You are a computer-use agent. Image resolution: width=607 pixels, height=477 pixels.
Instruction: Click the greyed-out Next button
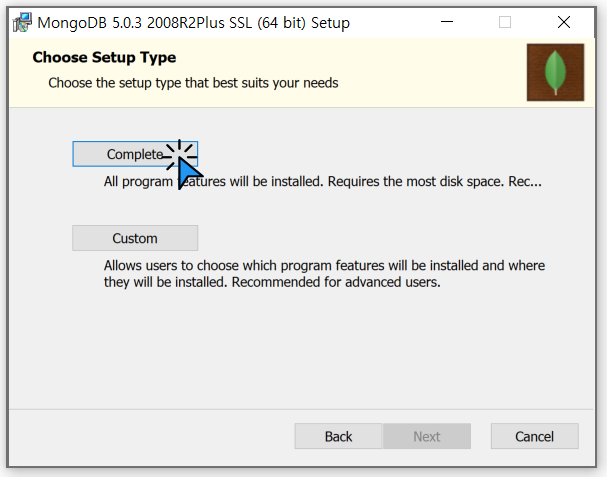coord(427,436)
